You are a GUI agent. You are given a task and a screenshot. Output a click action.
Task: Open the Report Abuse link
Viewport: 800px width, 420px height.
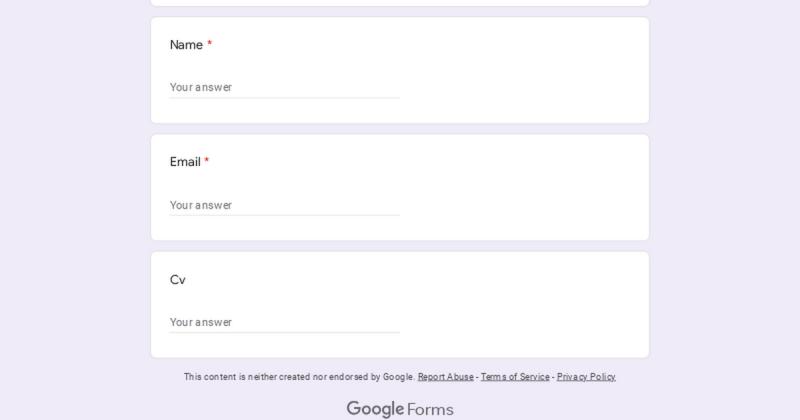coord(445,377)
